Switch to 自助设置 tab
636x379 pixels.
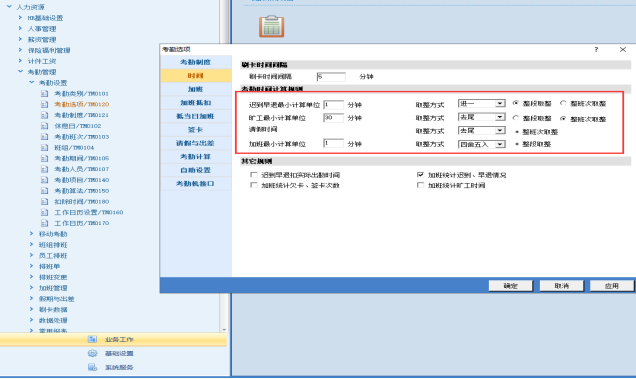tap(196, 170)
